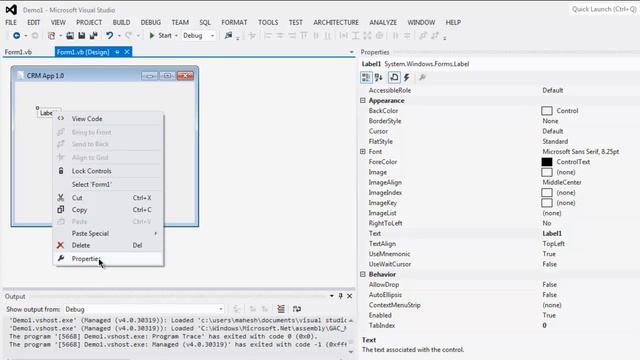The width and height of the screenshot is (640, 360).
Task: Click the Events lightning bolt icon
Action: [x=407, y=77]
